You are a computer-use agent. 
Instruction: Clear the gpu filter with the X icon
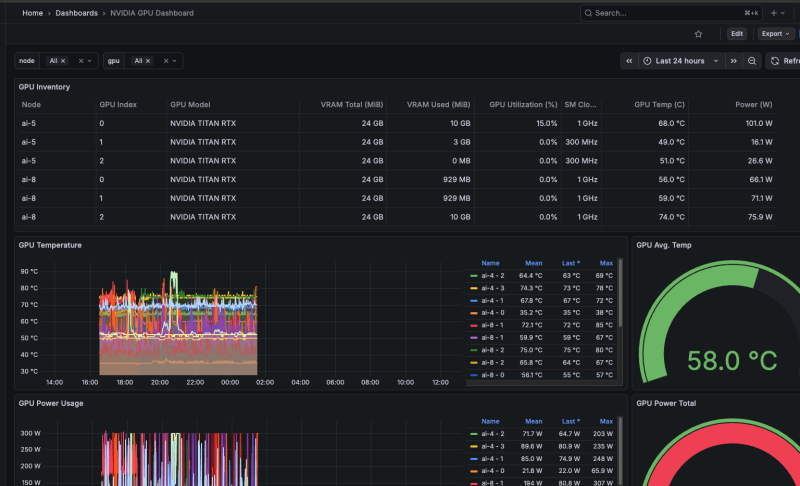[167, 61]
